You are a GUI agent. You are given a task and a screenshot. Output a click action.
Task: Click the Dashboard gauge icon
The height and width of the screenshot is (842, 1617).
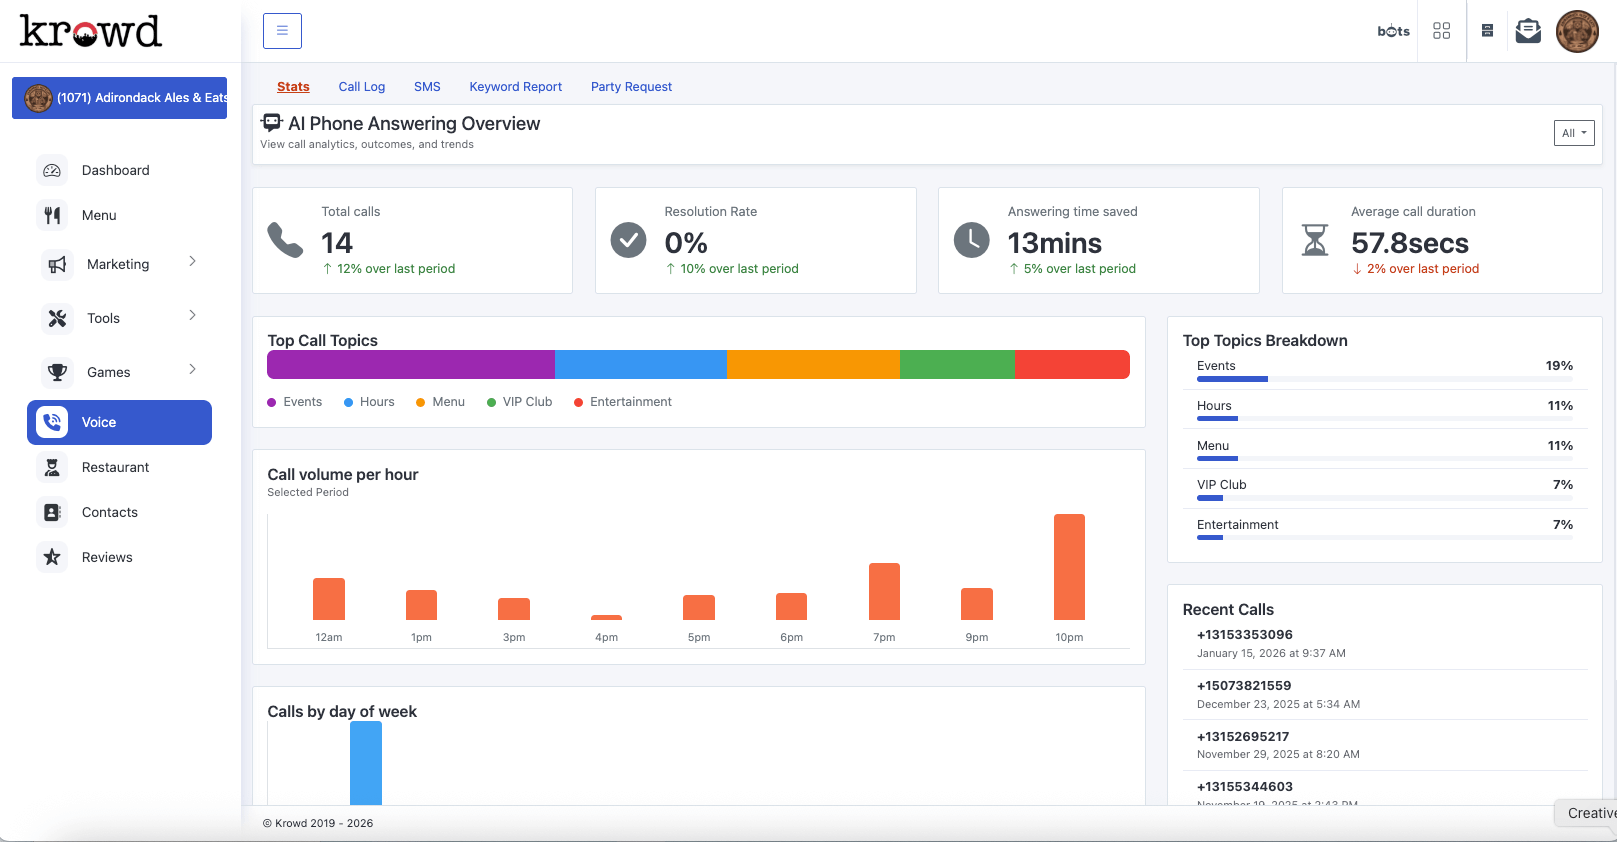tap(52, 171)
